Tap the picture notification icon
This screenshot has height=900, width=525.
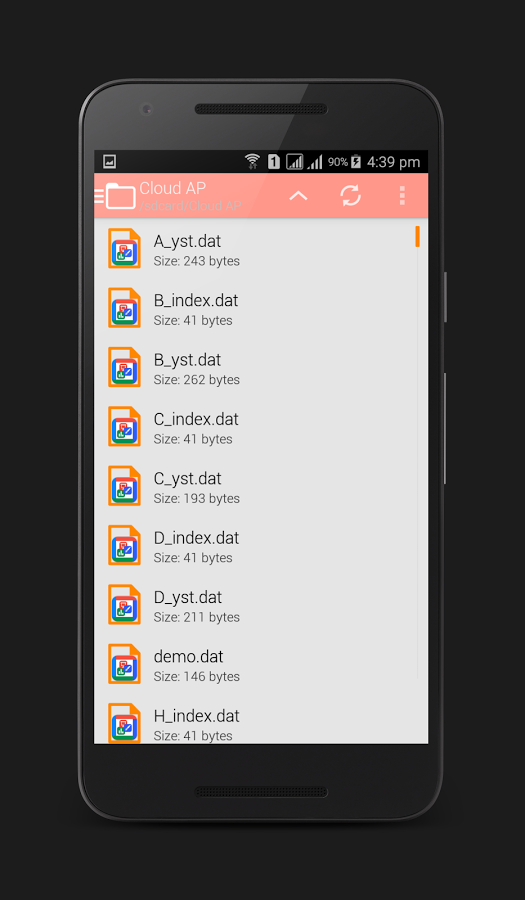coord(110,162)
